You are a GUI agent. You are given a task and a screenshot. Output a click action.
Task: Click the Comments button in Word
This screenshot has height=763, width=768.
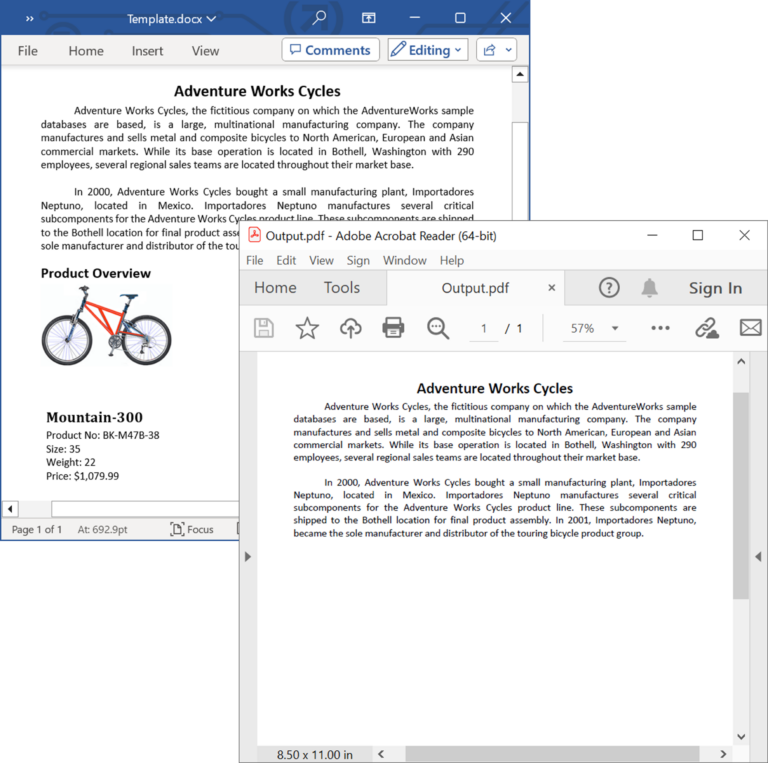[x=329, y=50]
